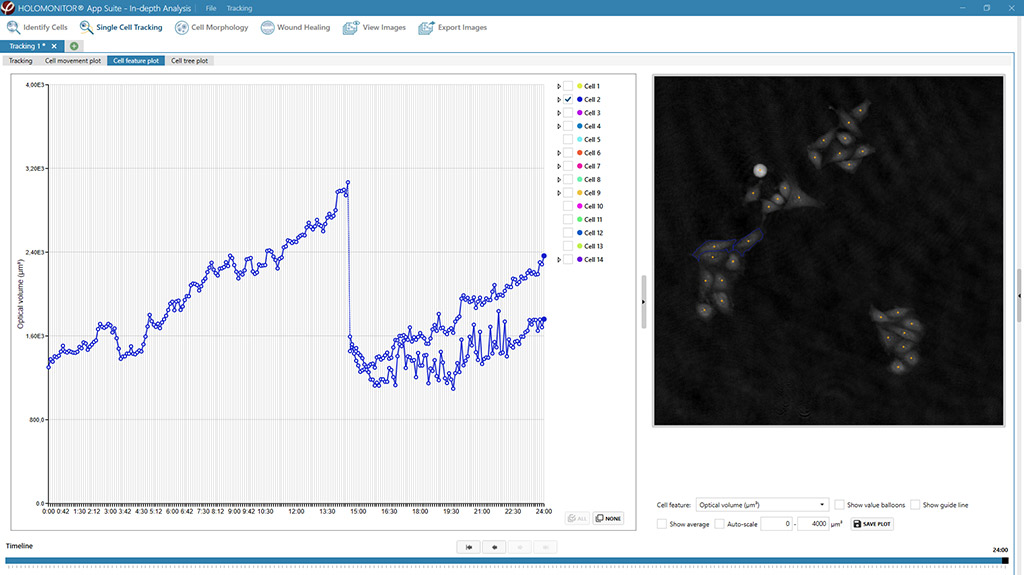Uncheck the Cell 2 checkbox

[x=568, y=99]
